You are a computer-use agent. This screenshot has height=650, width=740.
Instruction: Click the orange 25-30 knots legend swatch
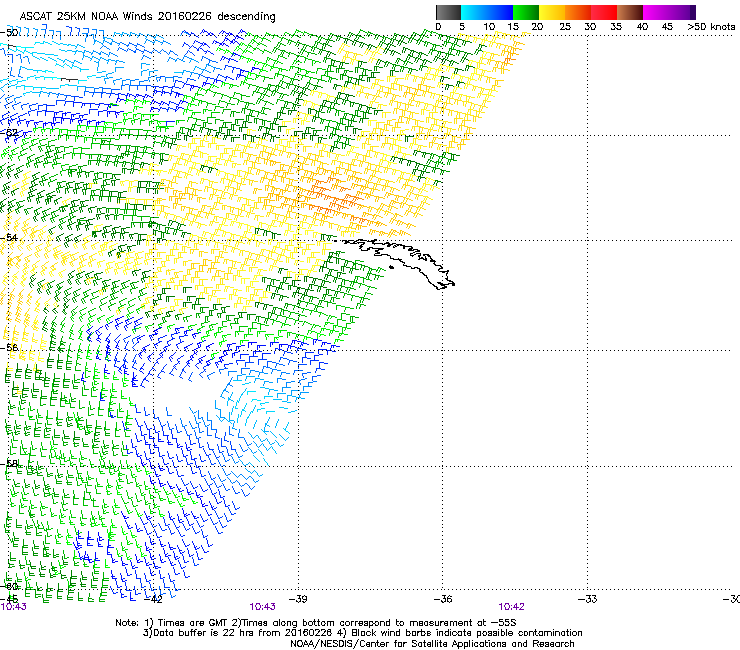point(578,12)
